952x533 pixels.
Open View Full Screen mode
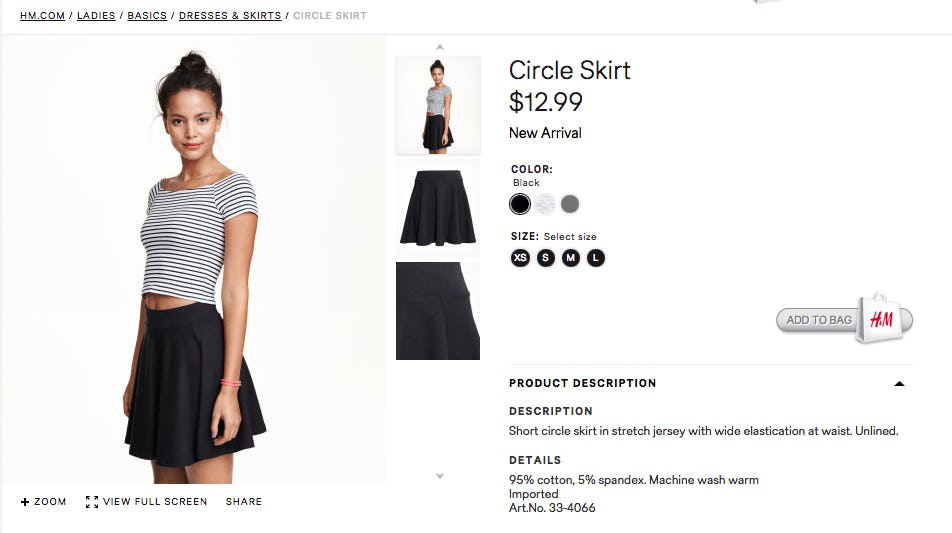147,502
